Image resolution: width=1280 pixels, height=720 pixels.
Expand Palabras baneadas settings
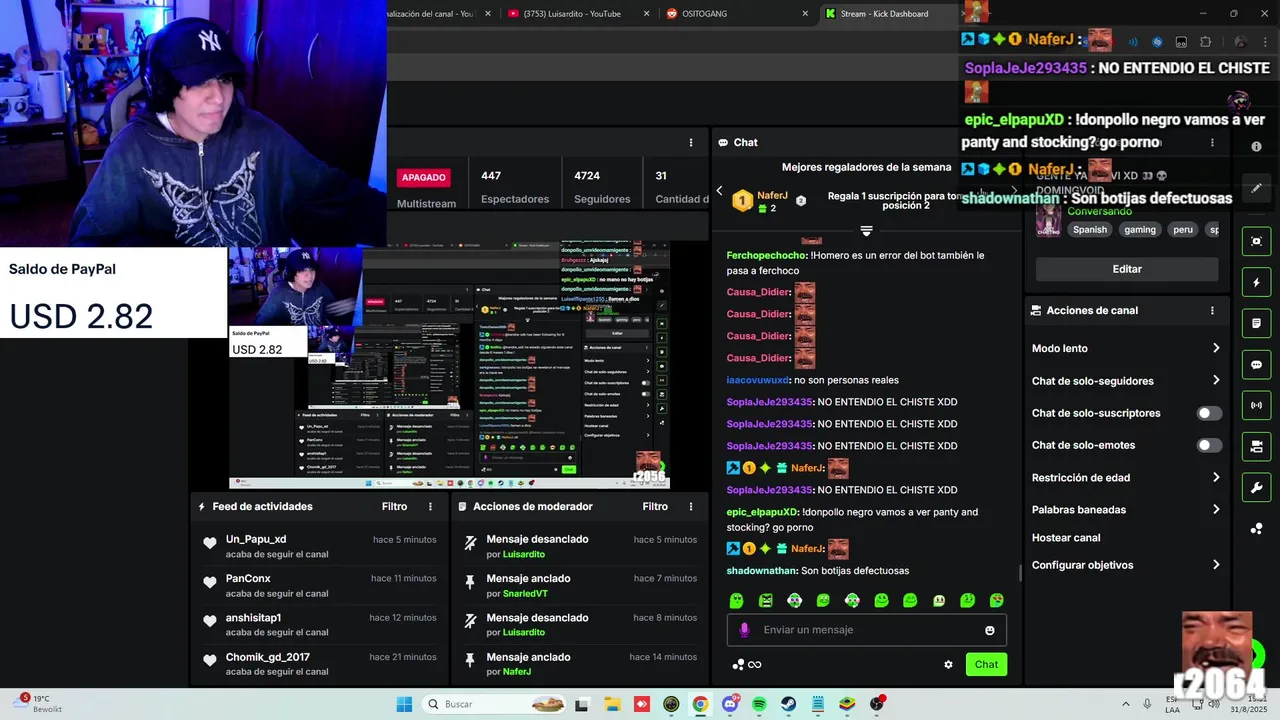click(1216, 509)
